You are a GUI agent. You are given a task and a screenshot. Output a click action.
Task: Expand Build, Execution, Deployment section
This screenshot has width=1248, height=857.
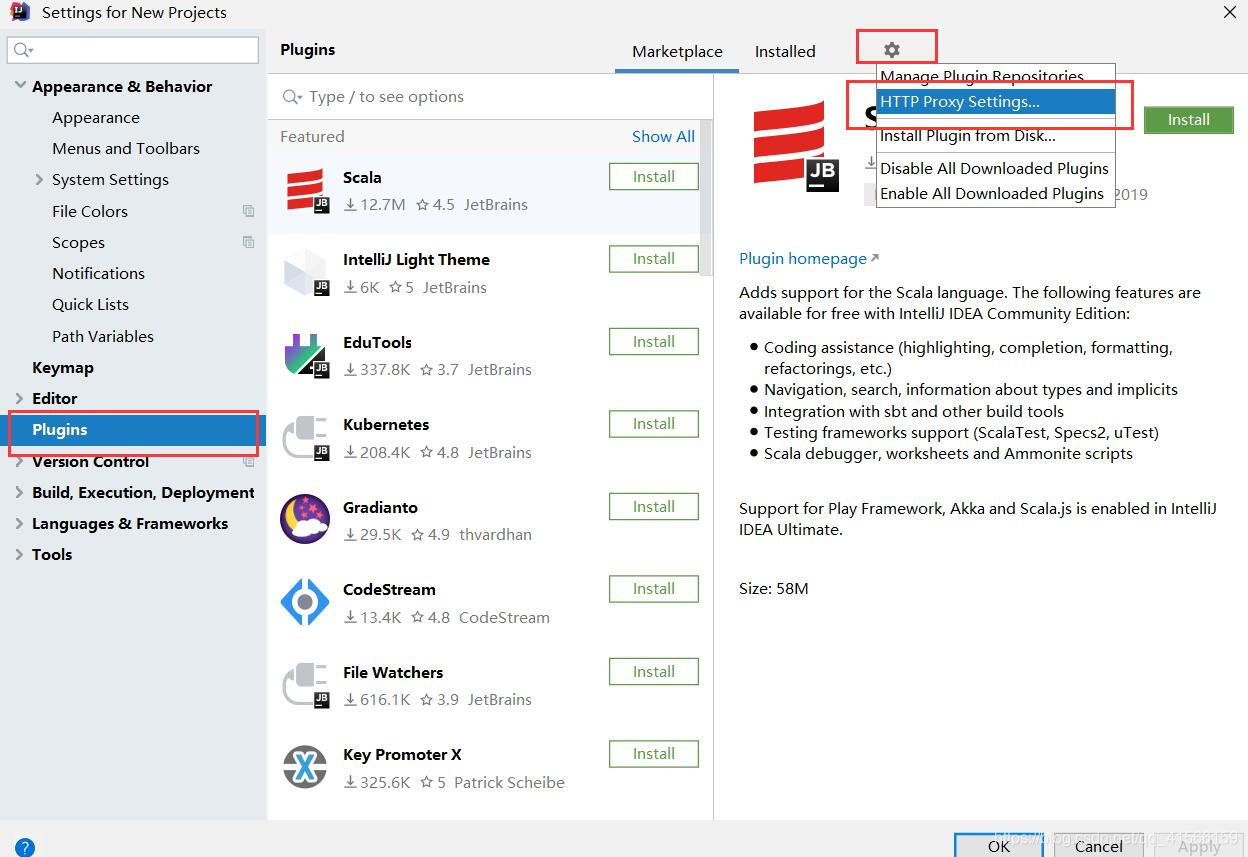pyautogui.click(x=20, y=492)
